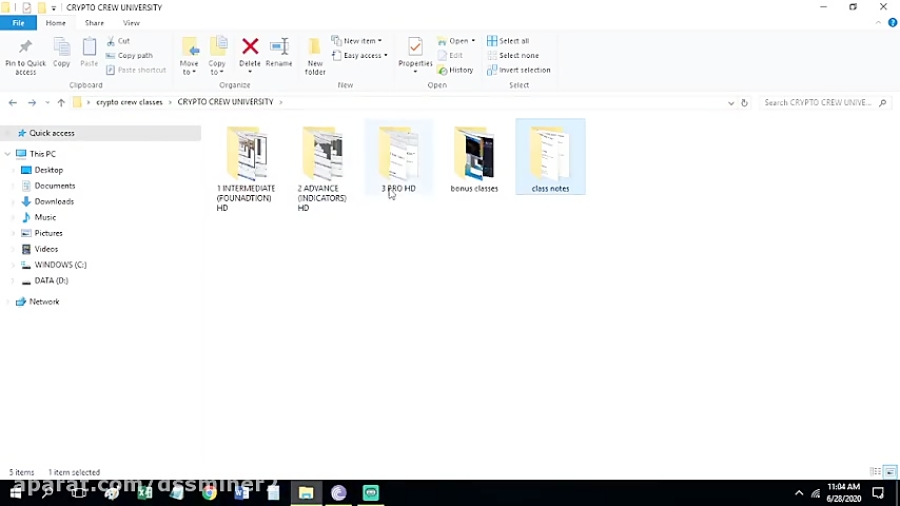Select Documents in the navigation pane
The width and height of the screenshot is (900, 506).
pyautogui.click(x=55, y=186)
